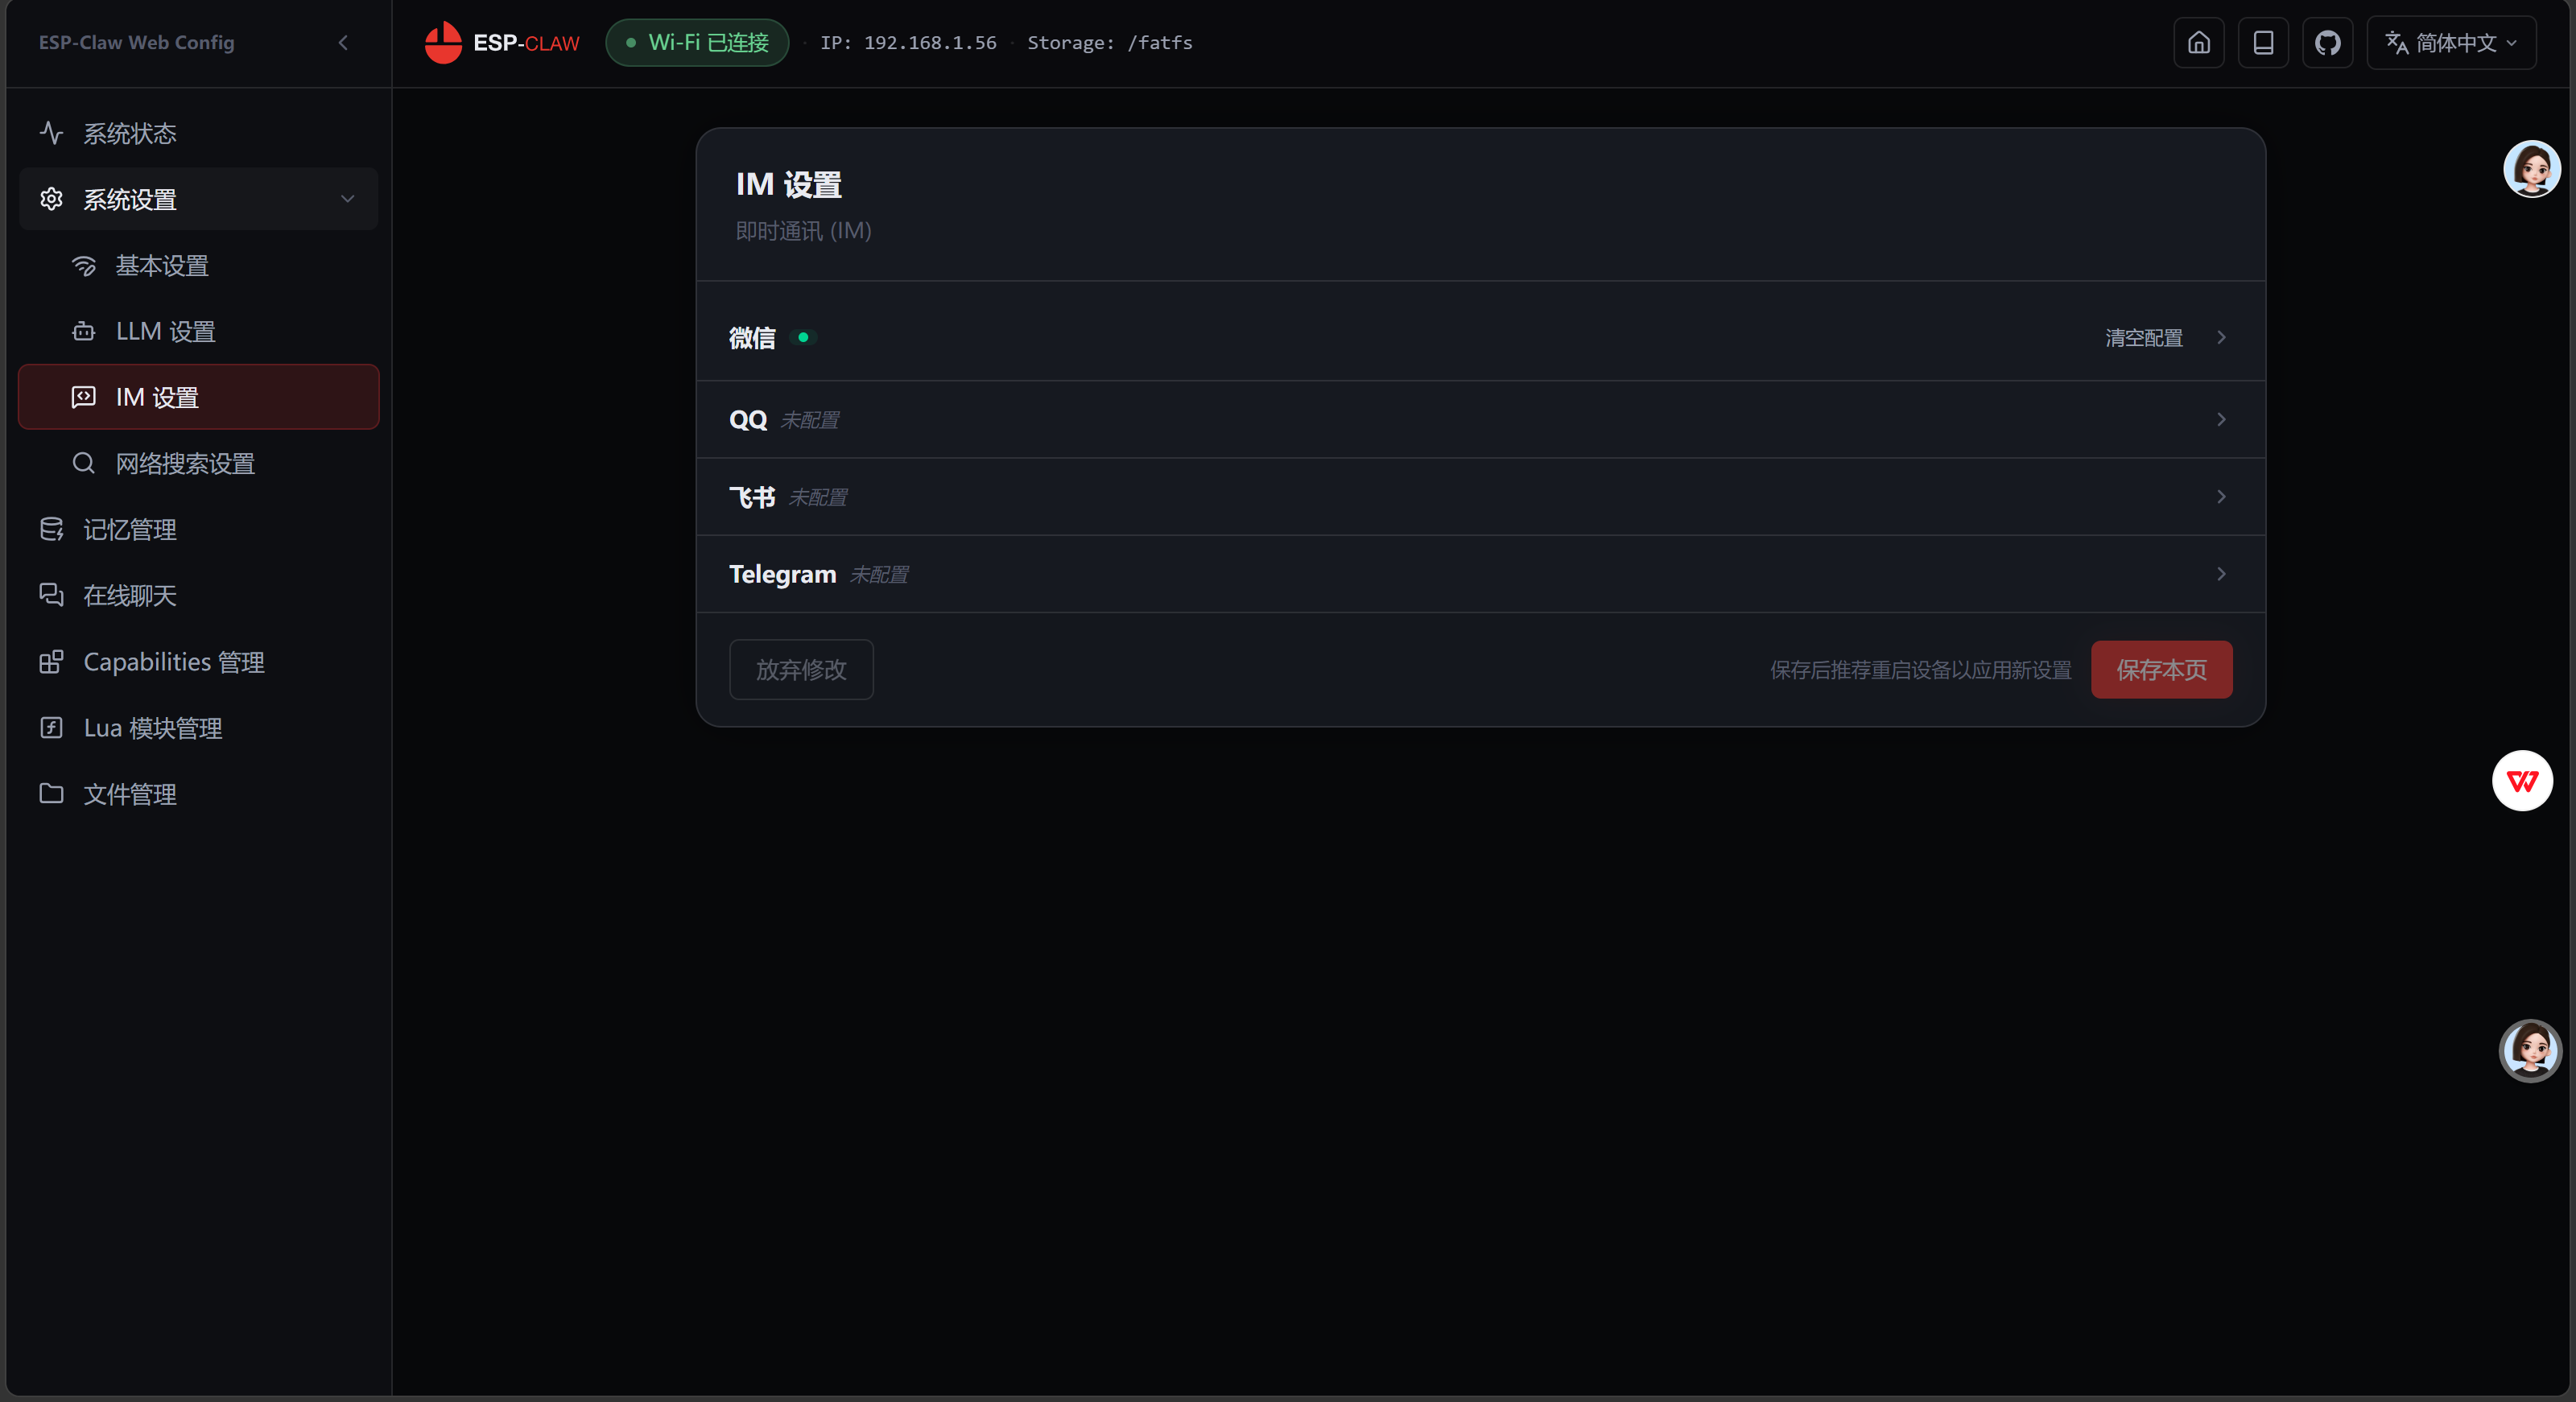Click the 放弃修改 button
Image resolution: width=2576 pixels, height=1402 pixels.
coord(801,670)
